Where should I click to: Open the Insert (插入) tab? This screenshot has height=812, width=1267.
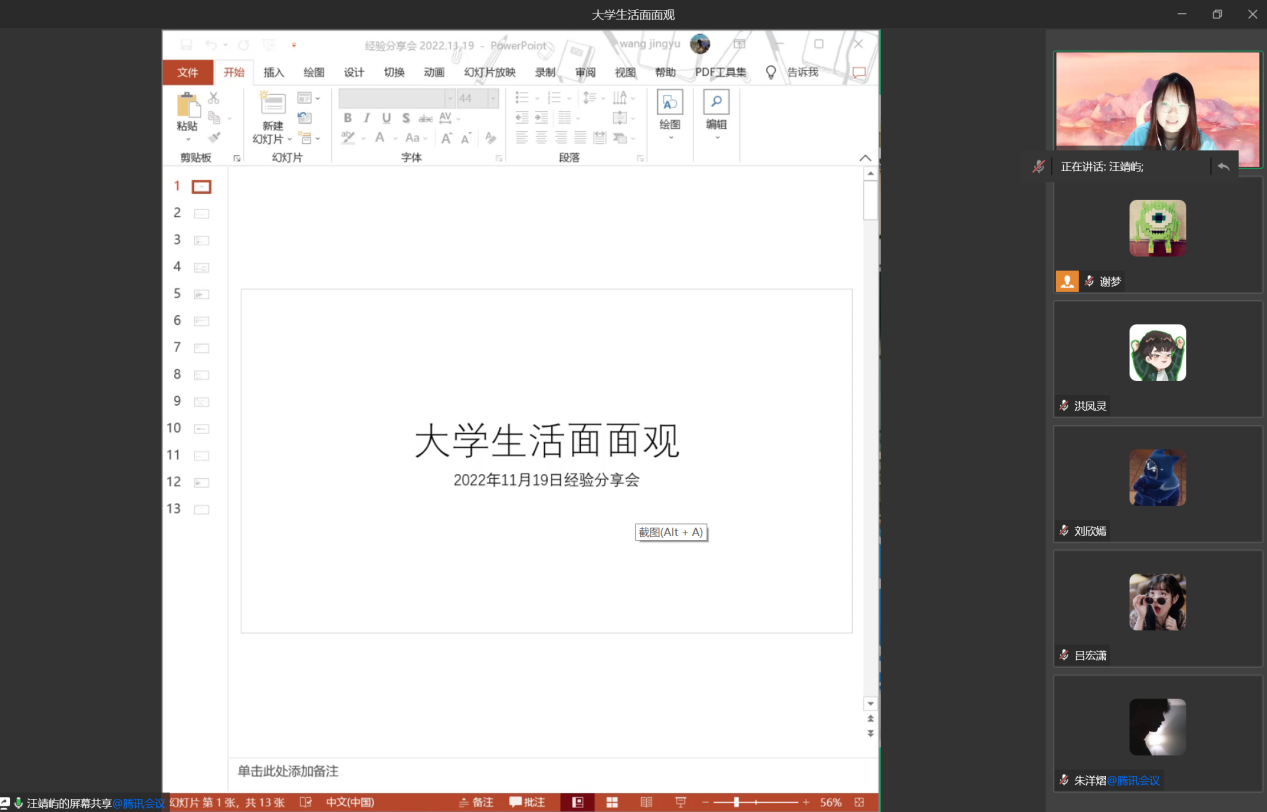(x=273, y=72)
